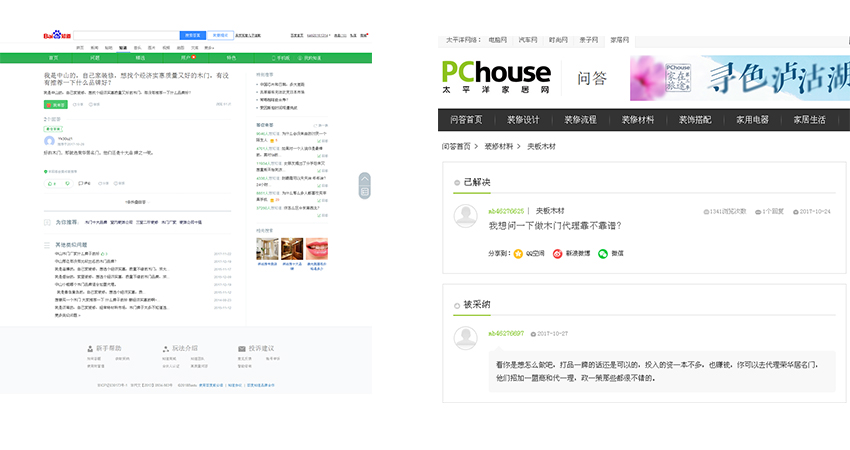Click the PChouse 太平洋家居网 logo

[496, 76]
